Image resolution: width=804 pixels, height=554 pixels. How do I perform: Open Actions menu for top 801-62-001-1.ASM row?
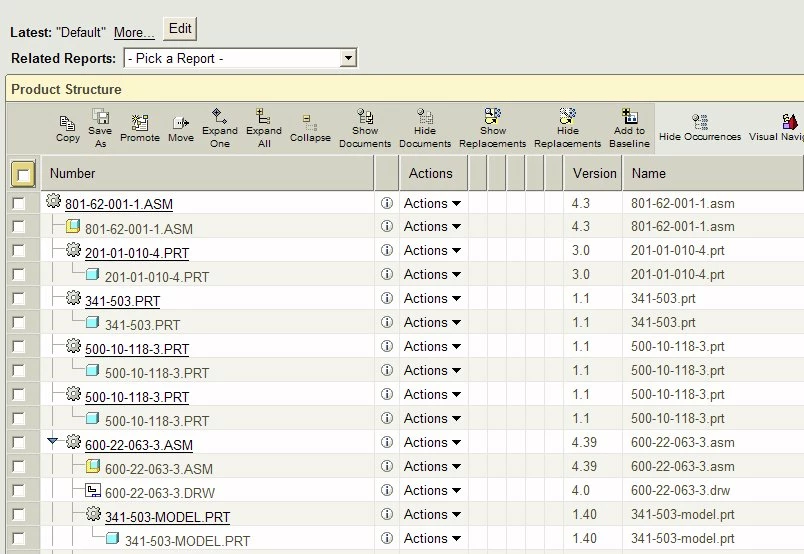(432, 203)
